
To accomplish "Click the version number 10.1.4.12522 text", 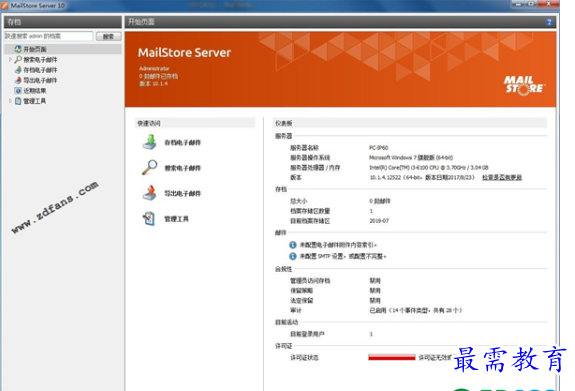I will coord(384,178).
